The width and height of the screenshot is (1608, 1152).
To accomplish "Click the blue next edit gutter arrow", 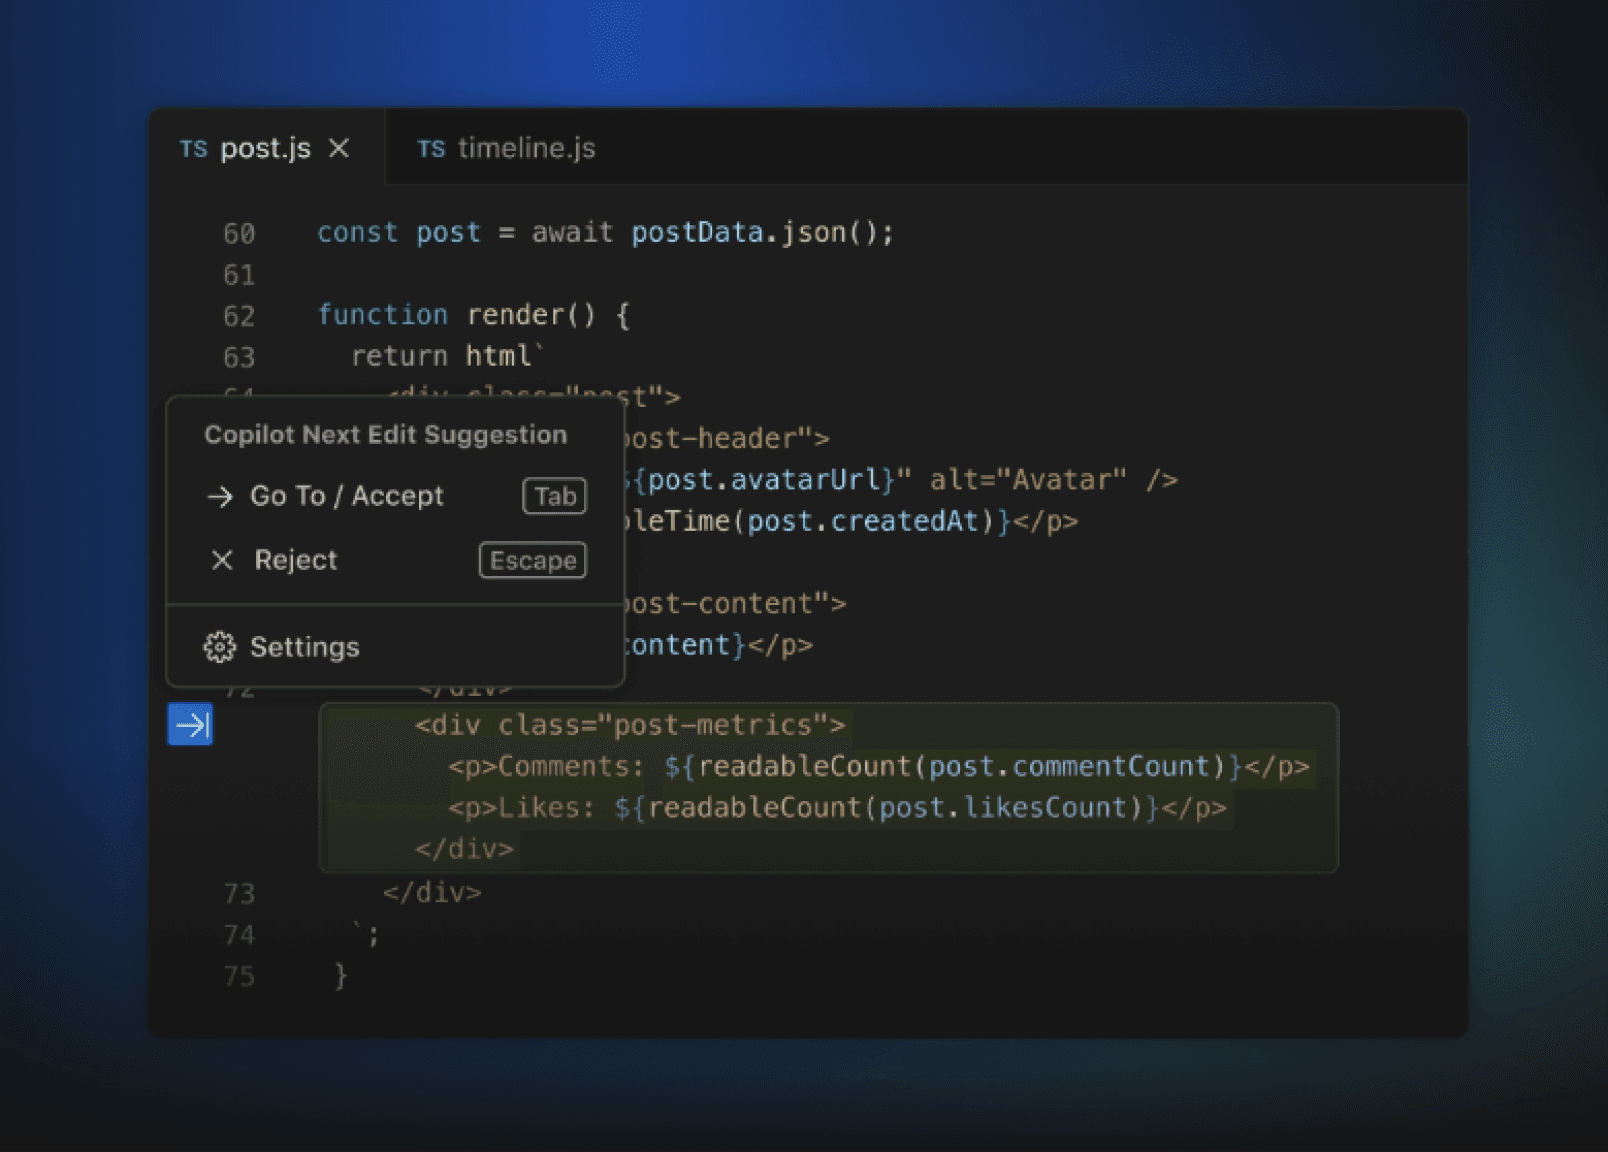I will 190,724.
